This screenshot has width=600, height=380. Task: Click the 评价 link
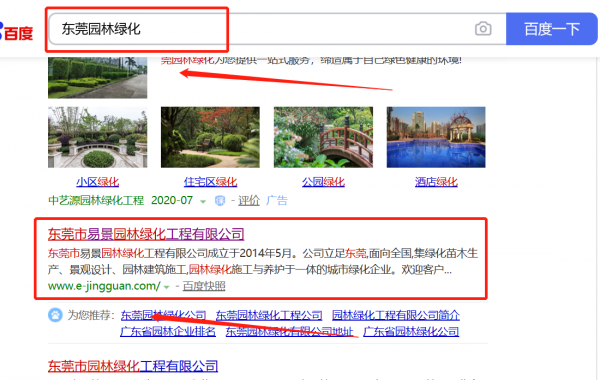pos(249,201)
